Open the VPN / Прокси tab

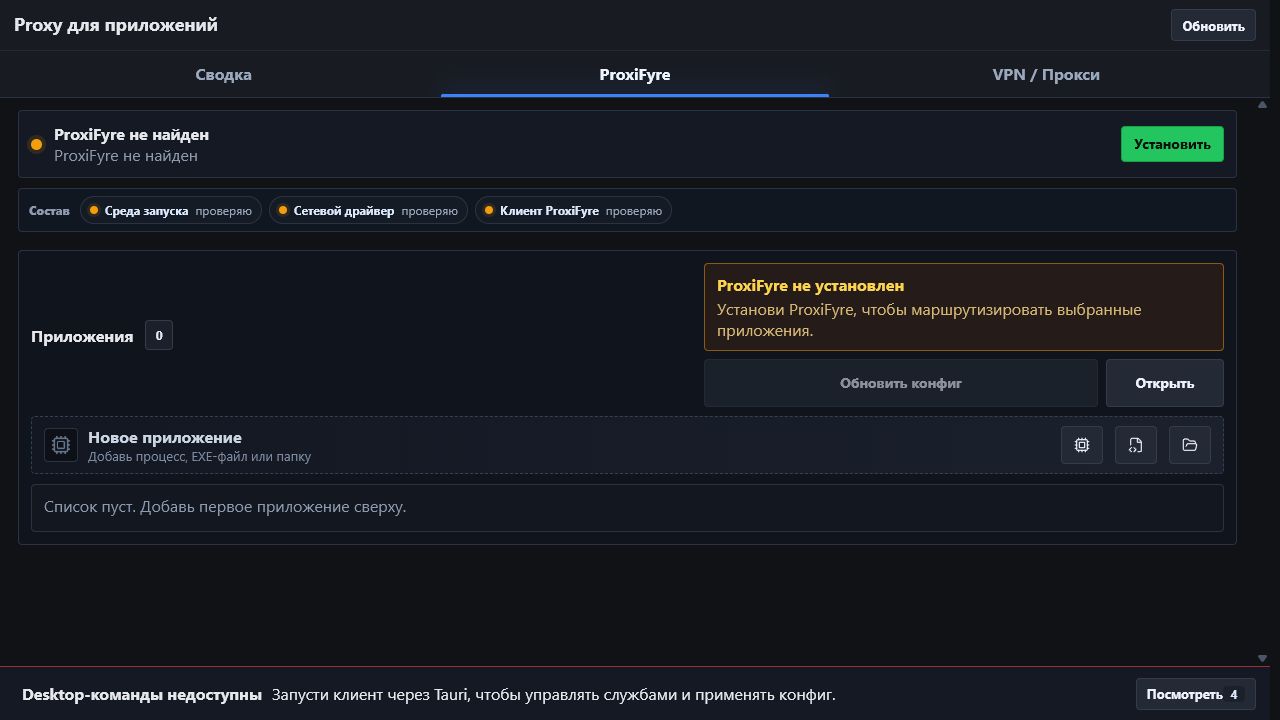[1046, 74]
